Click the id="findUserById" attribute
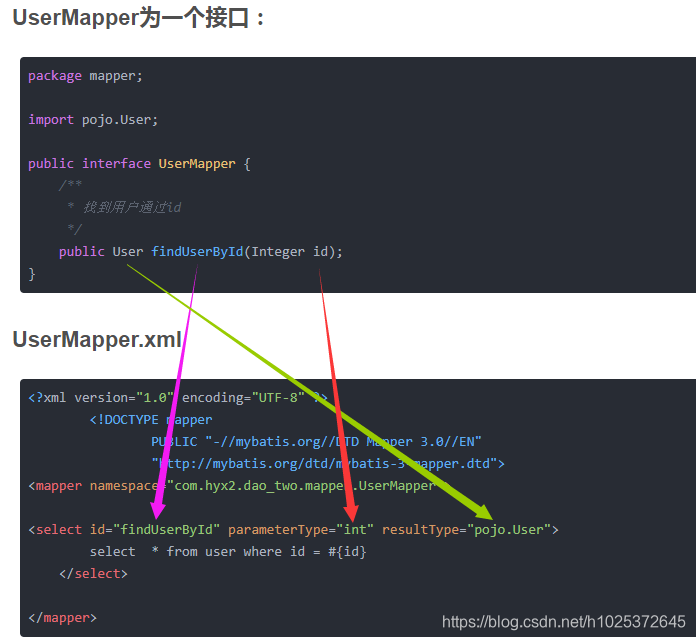Image resolution: width=696 pixels, height=641 pixels. coord(154,530)
